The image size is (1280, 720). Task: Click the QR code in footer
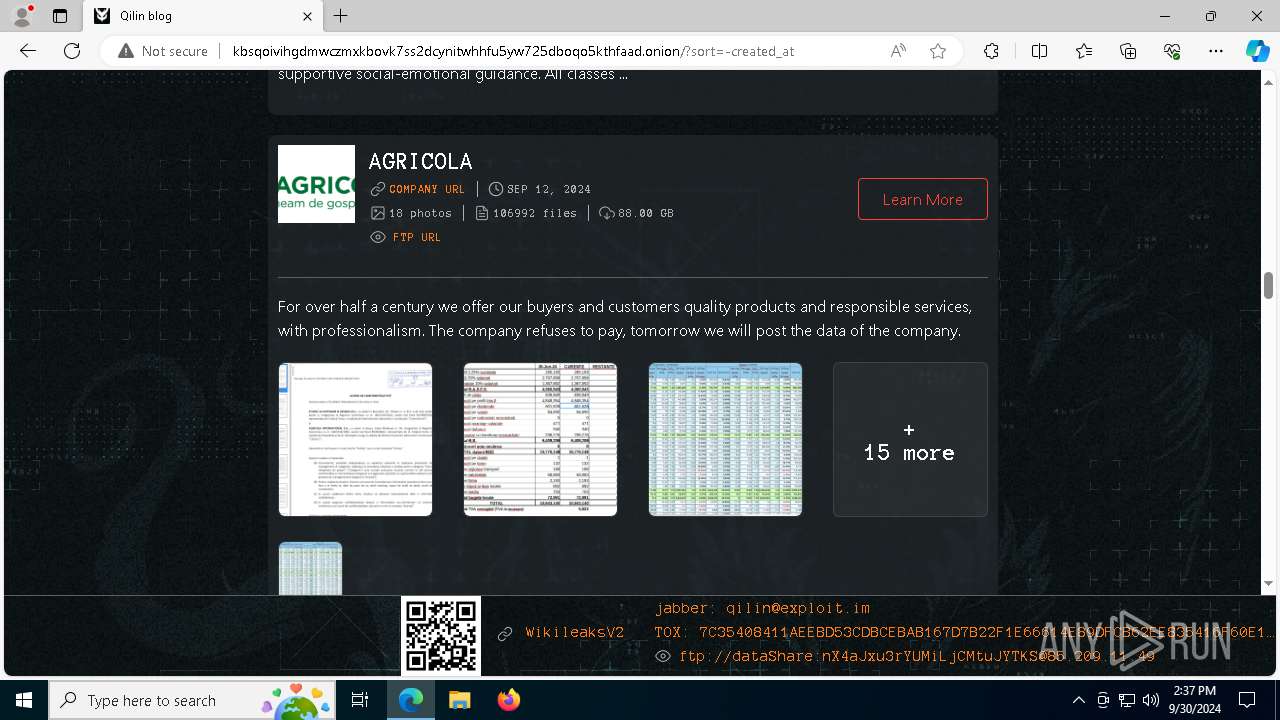point(441,636)
